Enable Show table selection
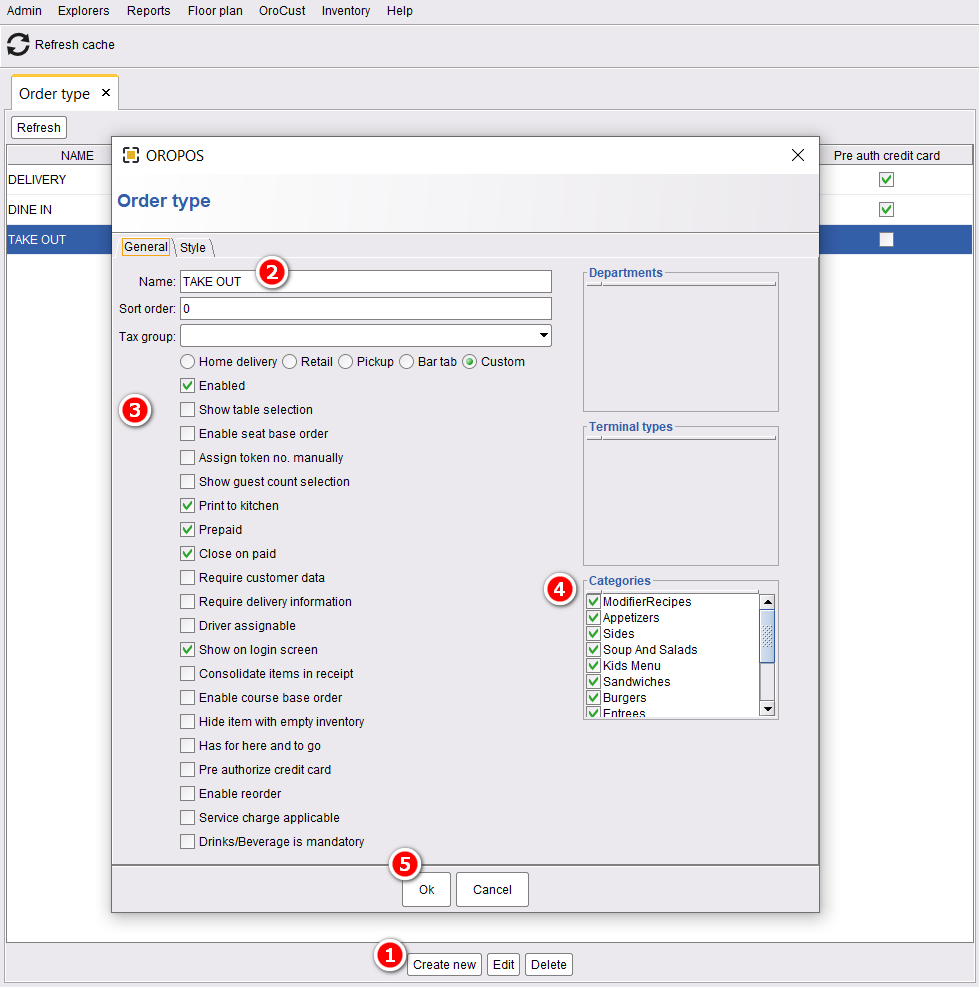The height and width of the screenshot is (987, 979). (187, 410)
